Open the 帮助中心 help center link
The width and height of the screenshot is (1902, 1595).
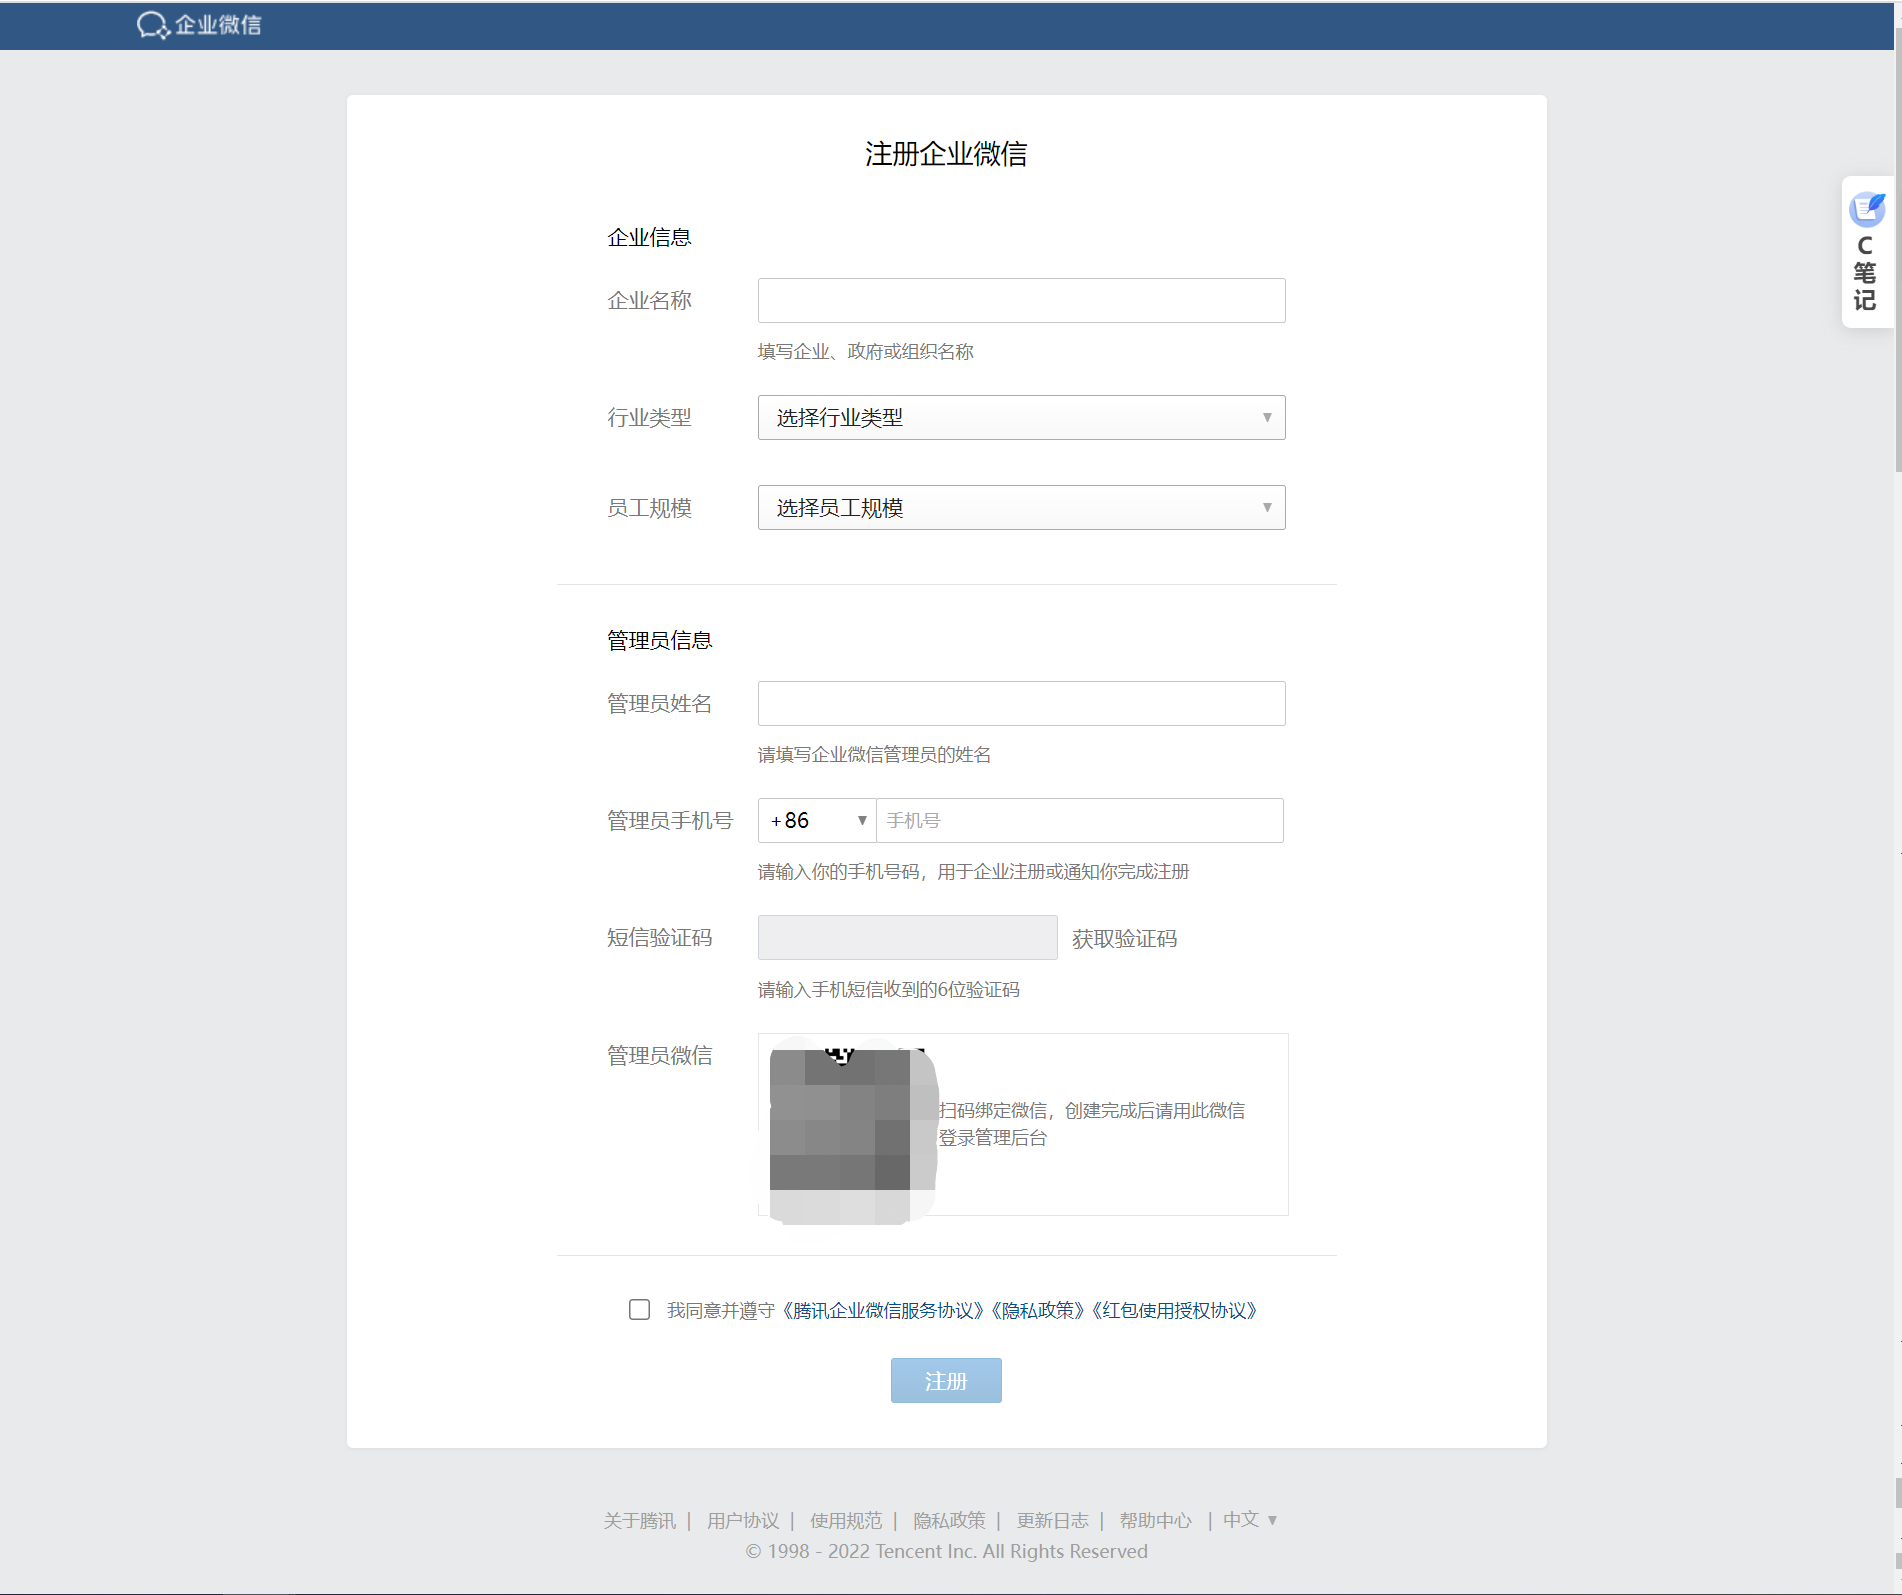click(x=1156, y=1520)
